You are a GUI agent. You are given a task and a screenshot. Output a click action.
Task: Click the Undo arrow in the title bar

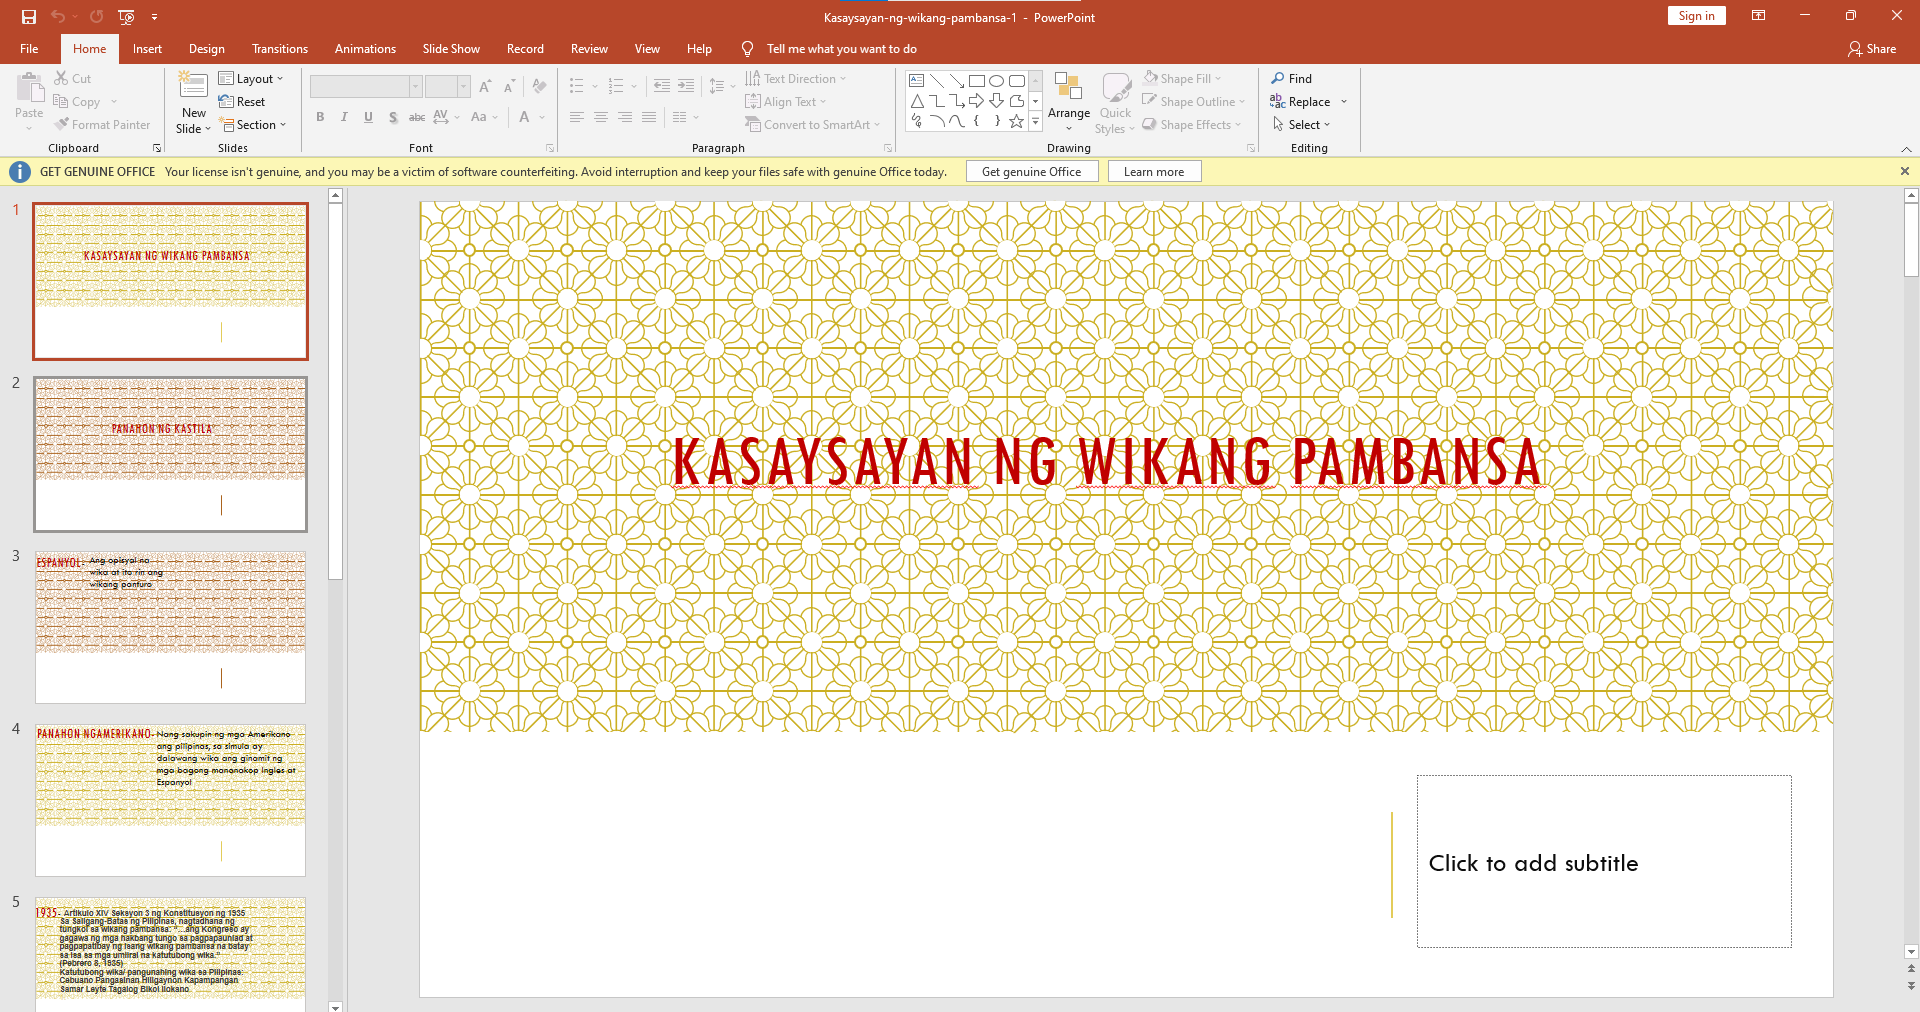(58, 17)
